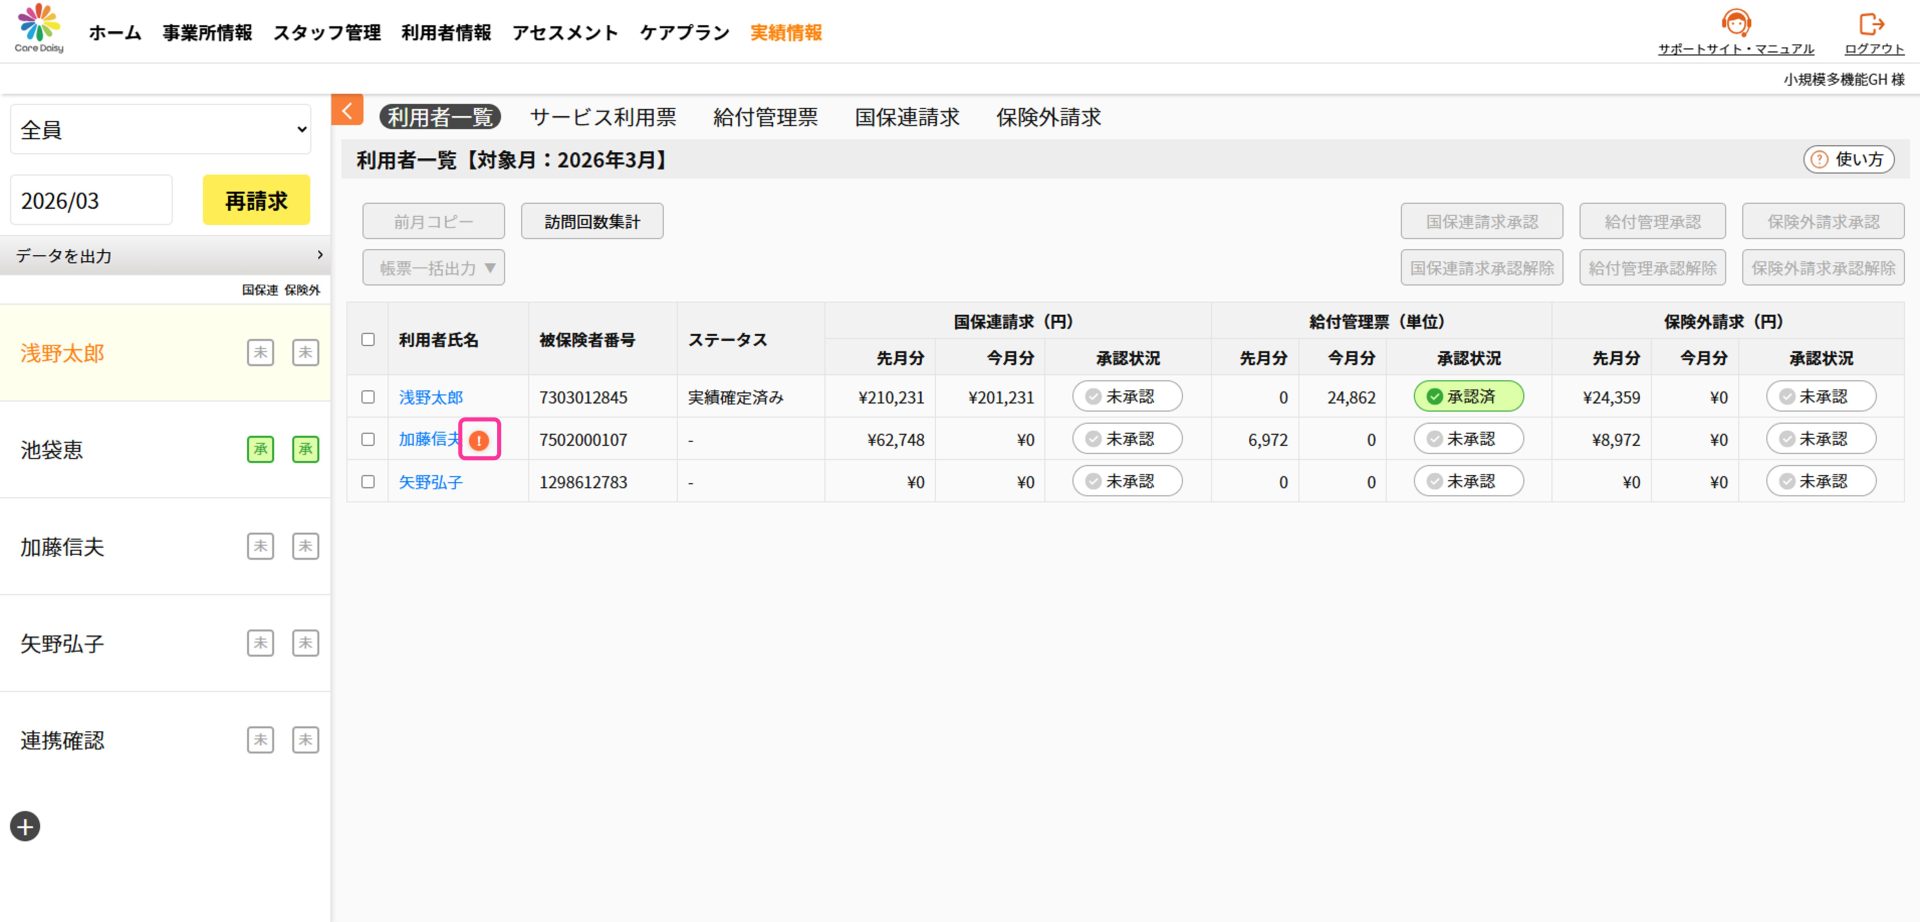Viewport: 1920px width, 922px height.
Task: Open the 帳票一括出力 dropdown
Action: pyautogui.click(x=433, y=268)
